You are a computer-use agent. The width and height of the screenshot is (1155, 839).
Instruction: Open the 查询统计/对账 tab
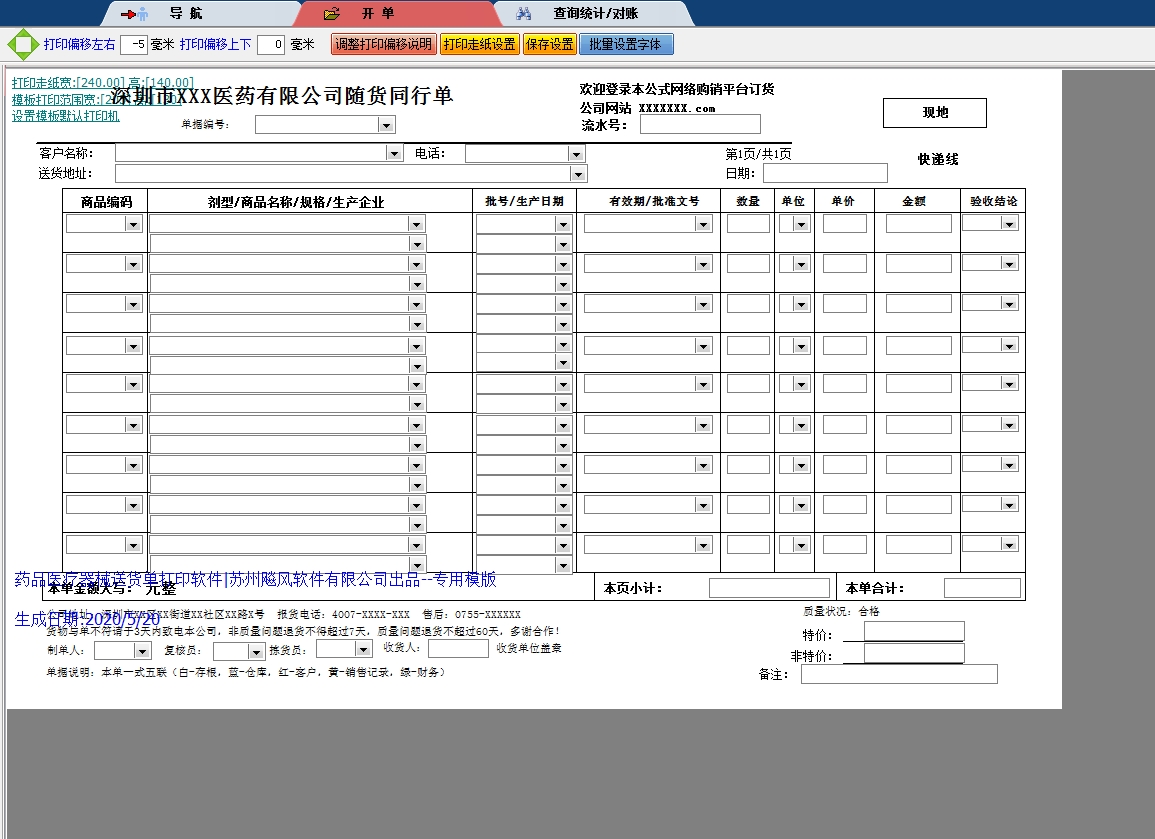[x=595, y=14]
